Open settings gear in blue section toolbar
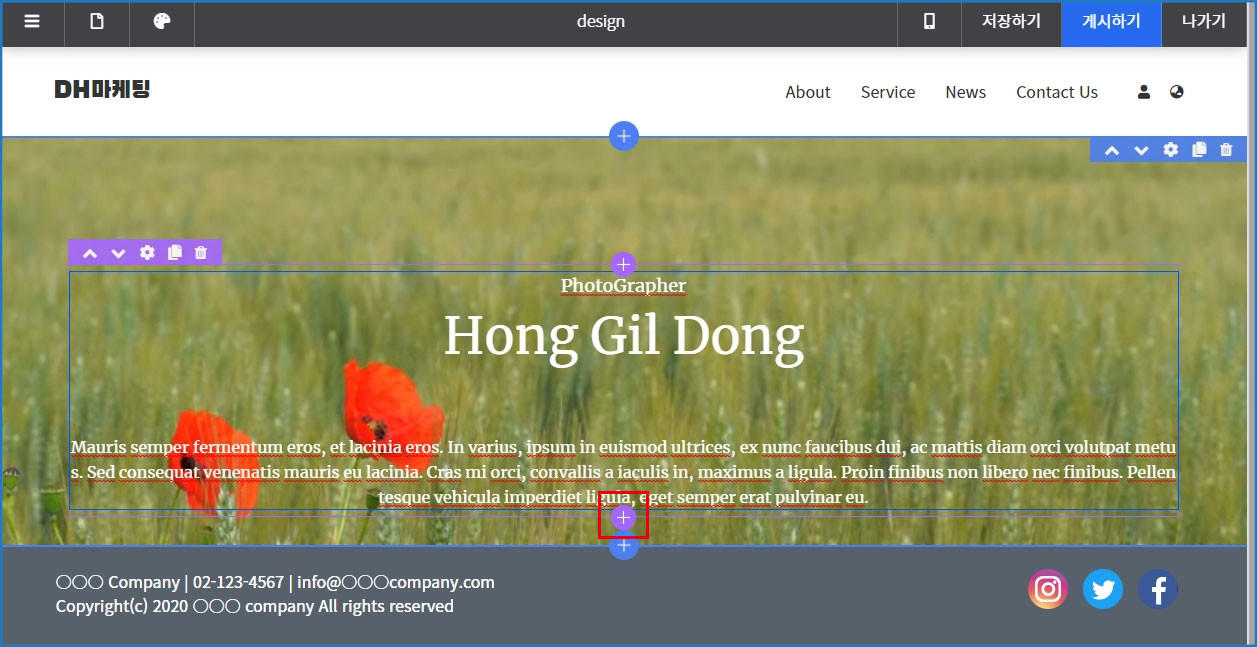The image size is (1257, 647). tap(1170, 150)
